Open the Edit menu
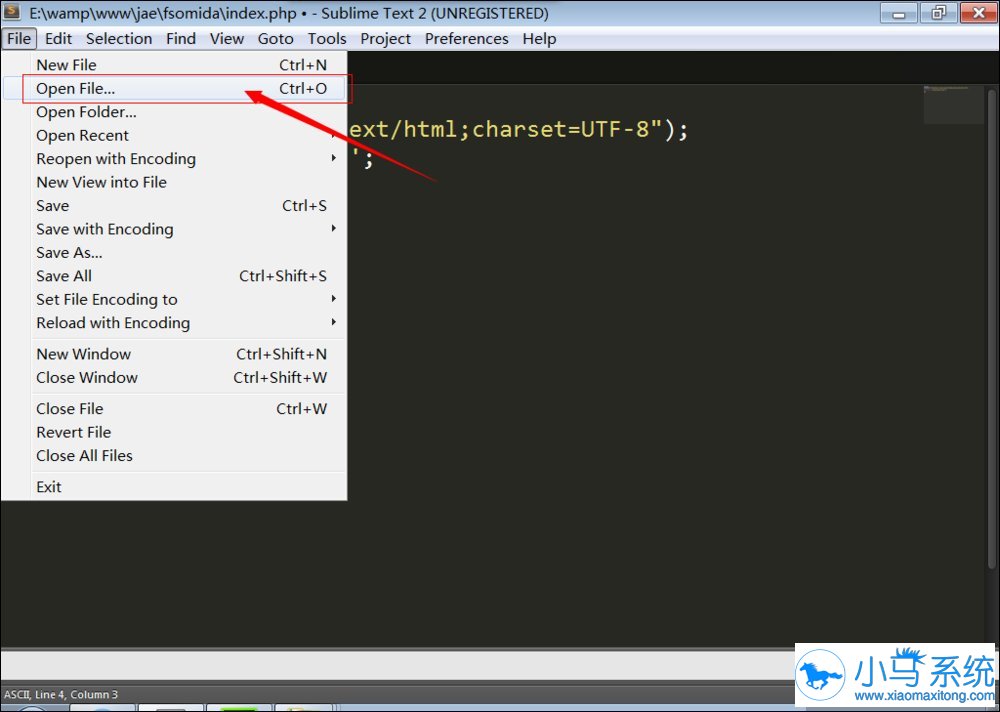This screenshot has height=712, width=1000. [59, 39]
